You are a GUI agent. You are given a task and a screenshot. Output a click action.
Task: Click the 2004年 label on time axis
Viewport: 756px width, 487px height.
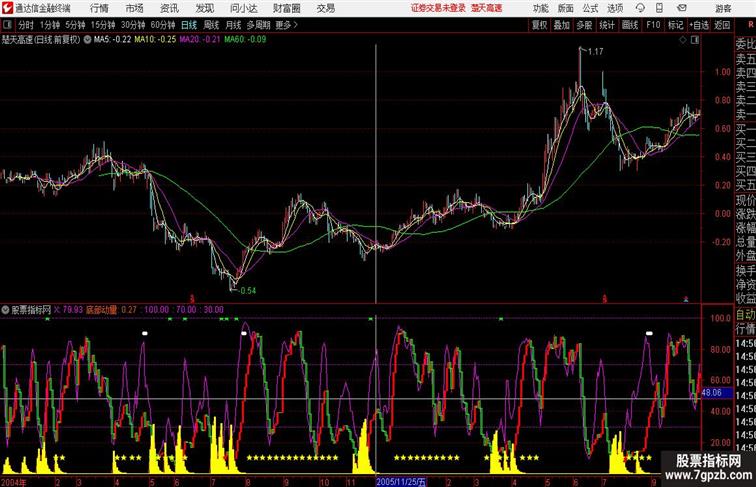pos(14,482)
